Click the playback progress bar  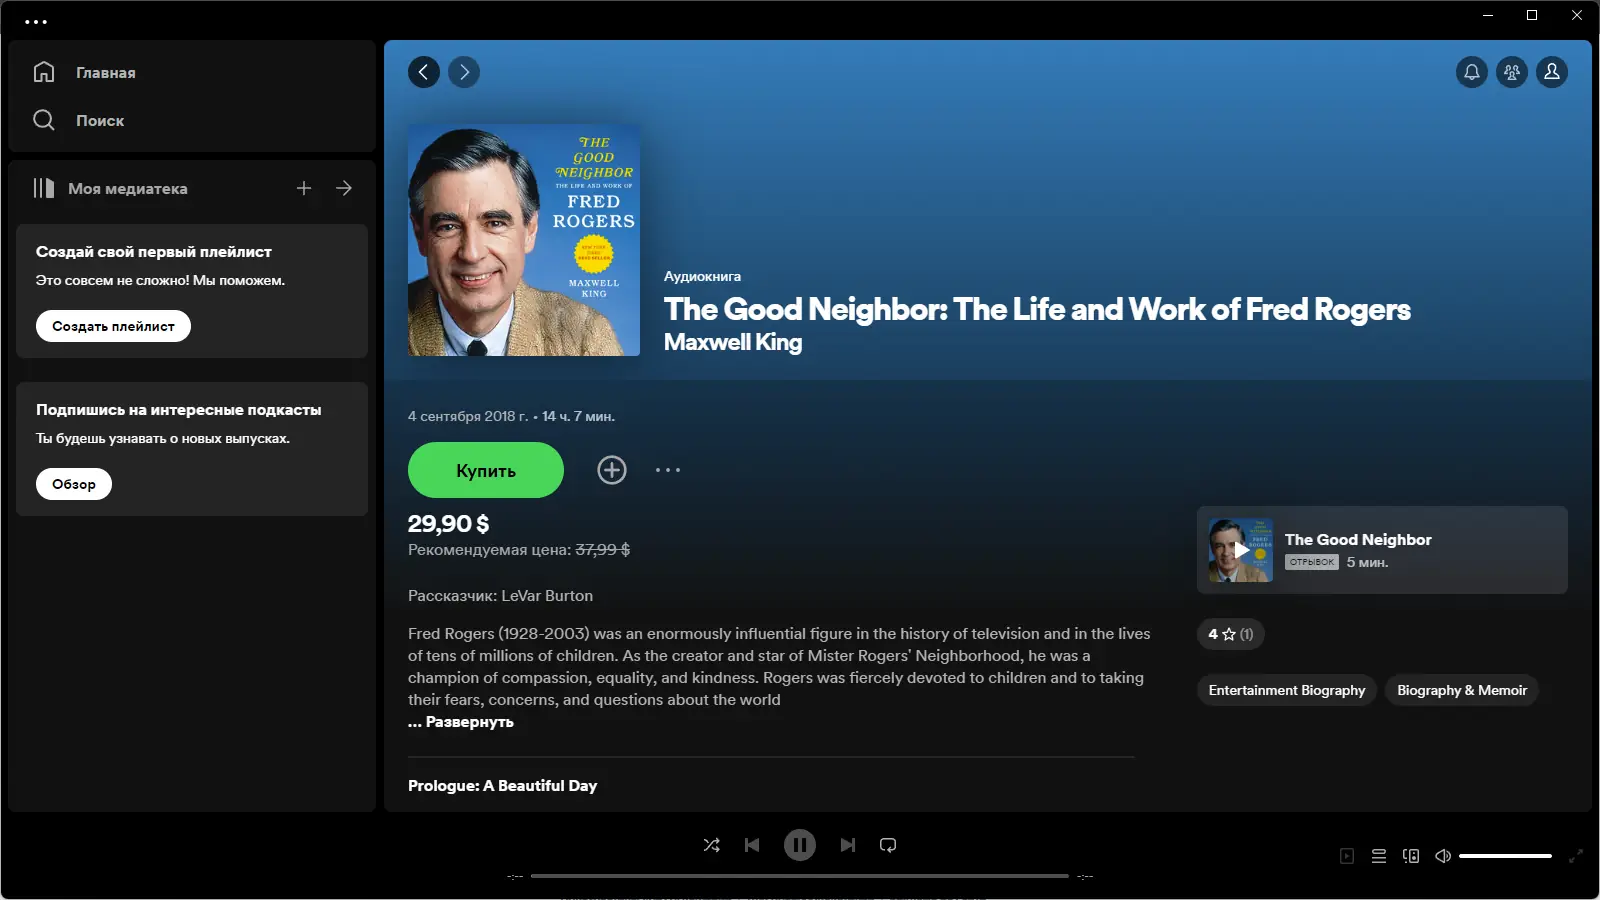coord(800,876)
